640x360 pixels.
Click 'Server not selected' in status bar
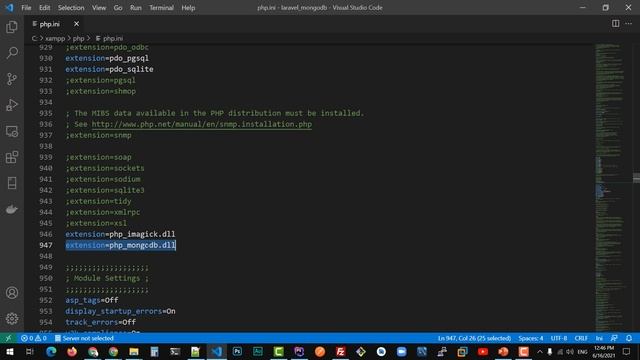point(84,338)
